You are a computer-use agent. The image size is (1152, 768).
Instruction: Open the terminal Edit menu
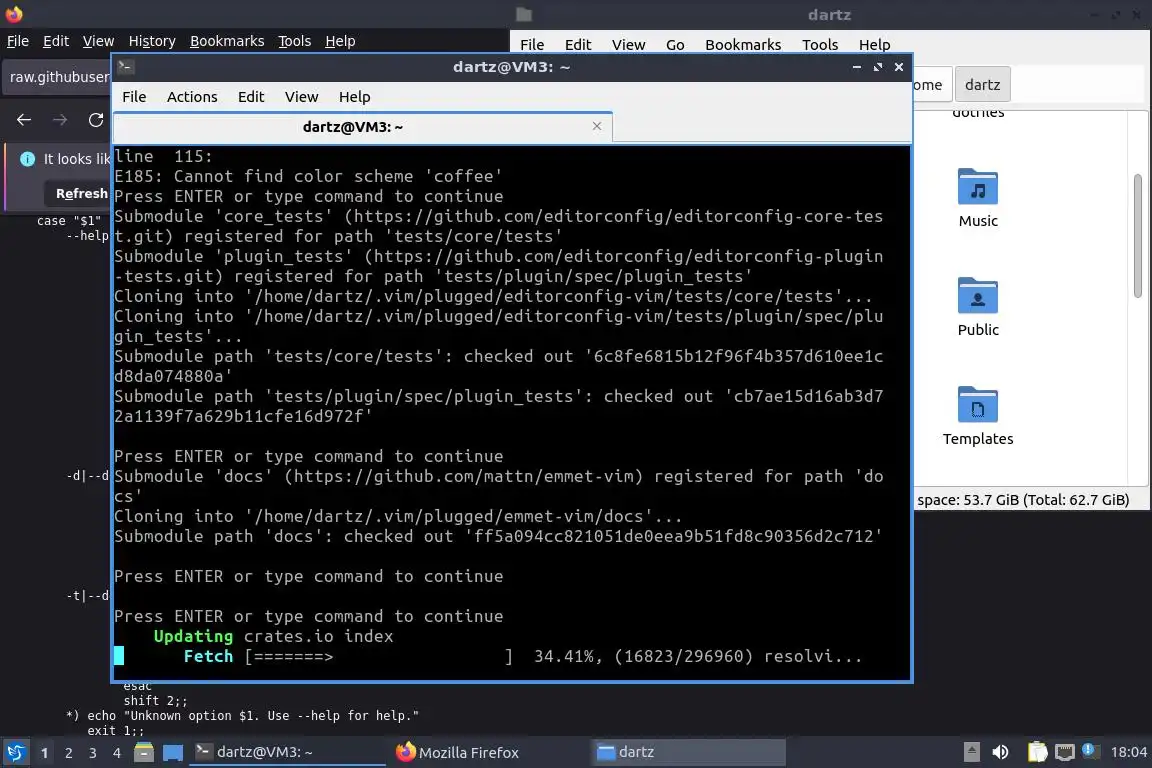pos(251,97)
